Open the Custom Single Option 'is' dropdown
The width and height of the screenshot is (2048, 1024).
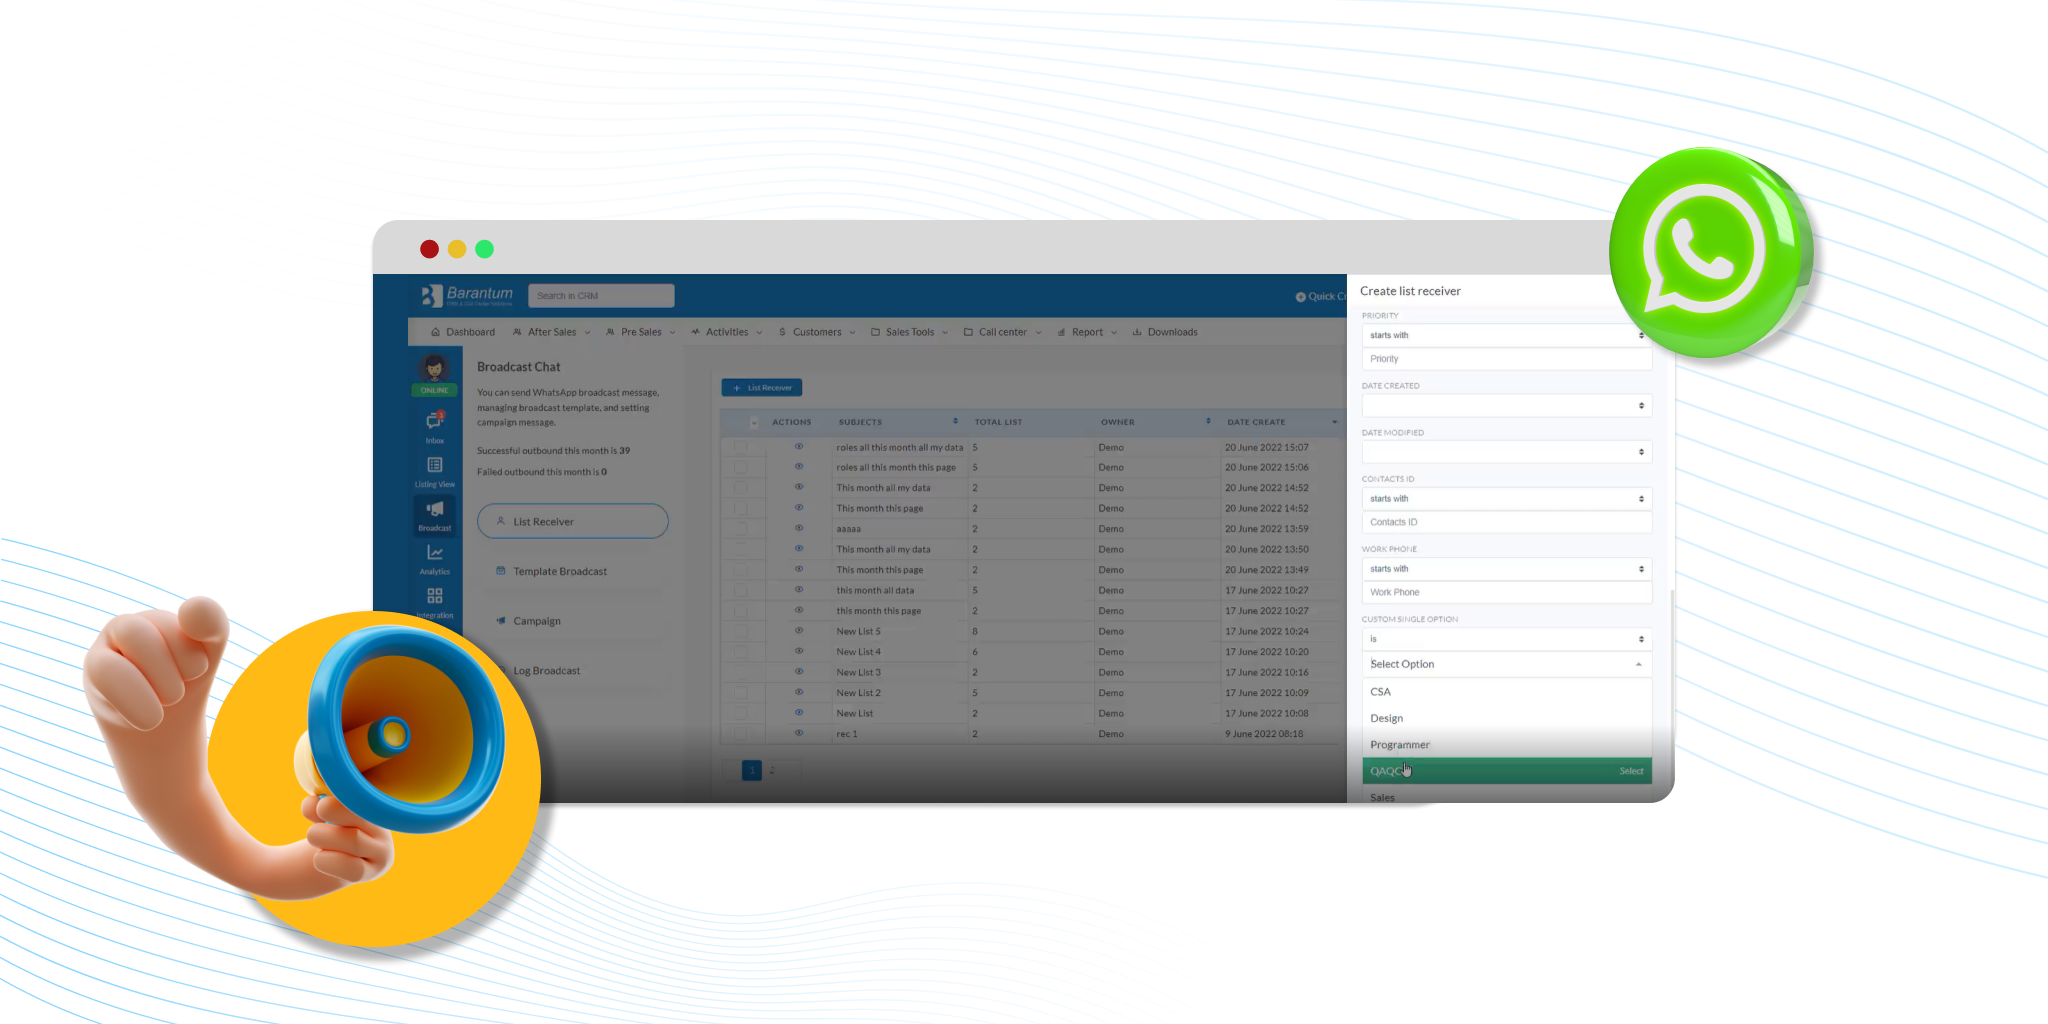(x=1506, y=639)
